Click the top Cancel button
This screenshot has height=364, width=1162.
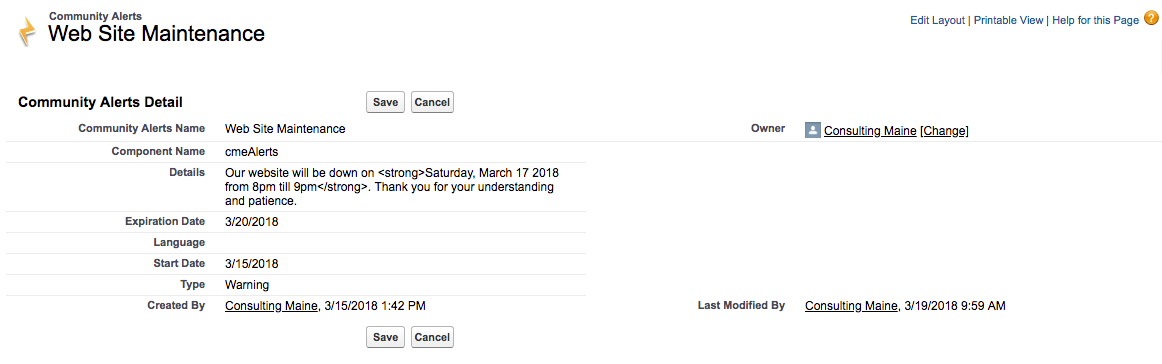point(432,102)
